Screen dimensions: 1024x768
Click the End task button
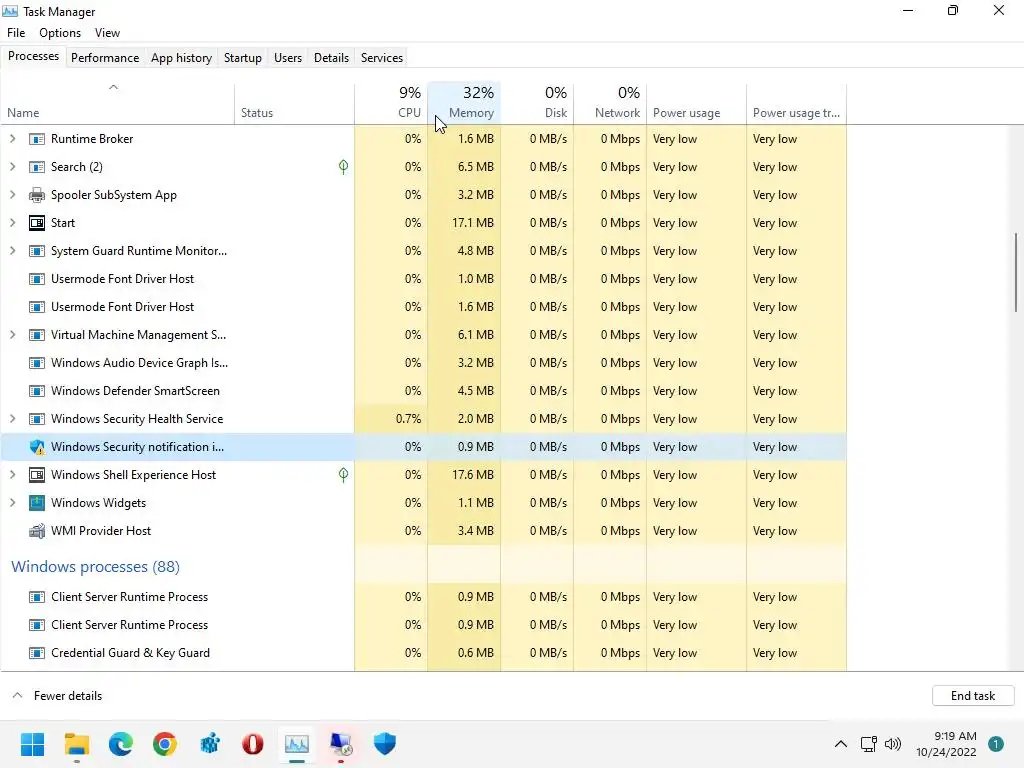point(973,696)
